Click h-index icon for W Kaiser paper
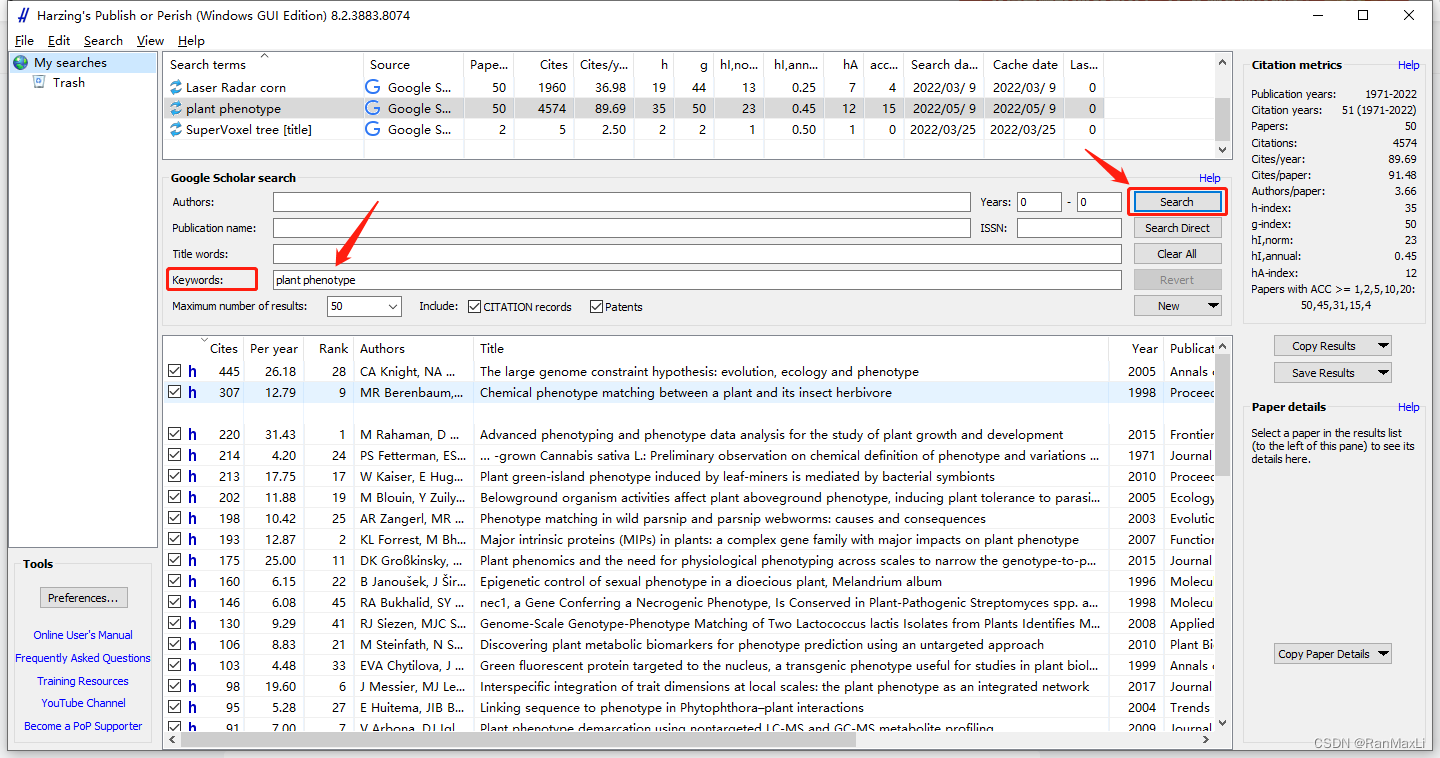This screenshot has height=758, width=1440. point(192,477)
